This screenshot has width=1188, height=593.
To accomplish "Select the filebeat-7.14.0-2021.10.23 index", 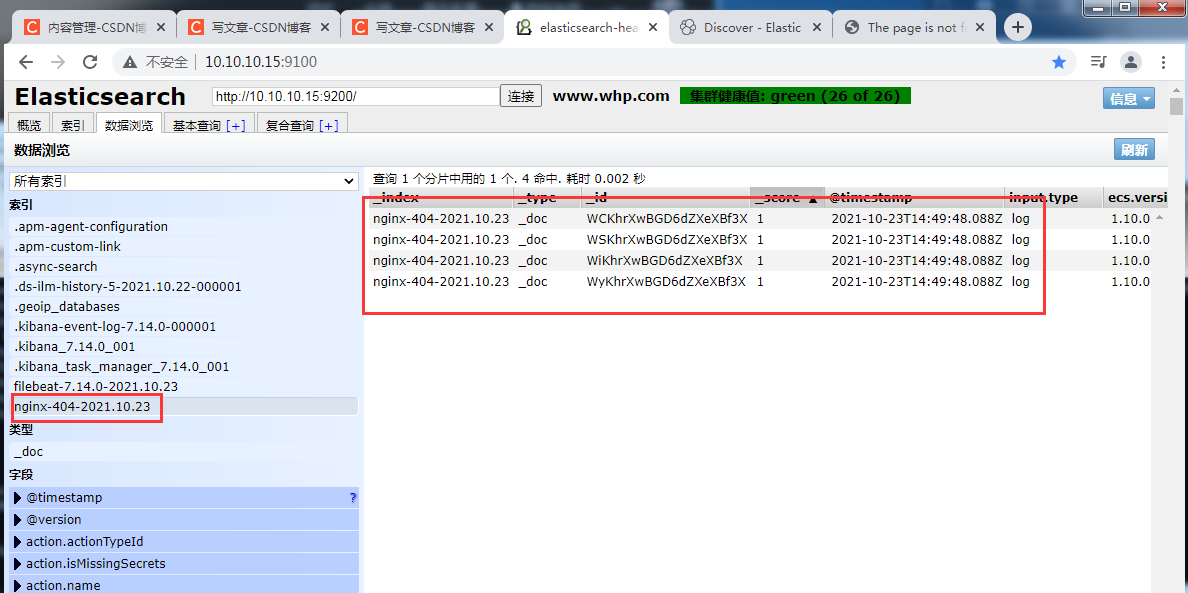I will [x=183, y=386].
